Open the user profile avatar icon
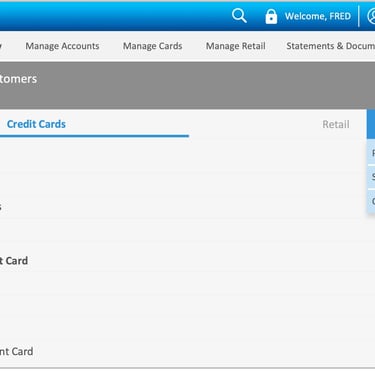The height and width of the screenshot is (375, 375). pos(371,16)
